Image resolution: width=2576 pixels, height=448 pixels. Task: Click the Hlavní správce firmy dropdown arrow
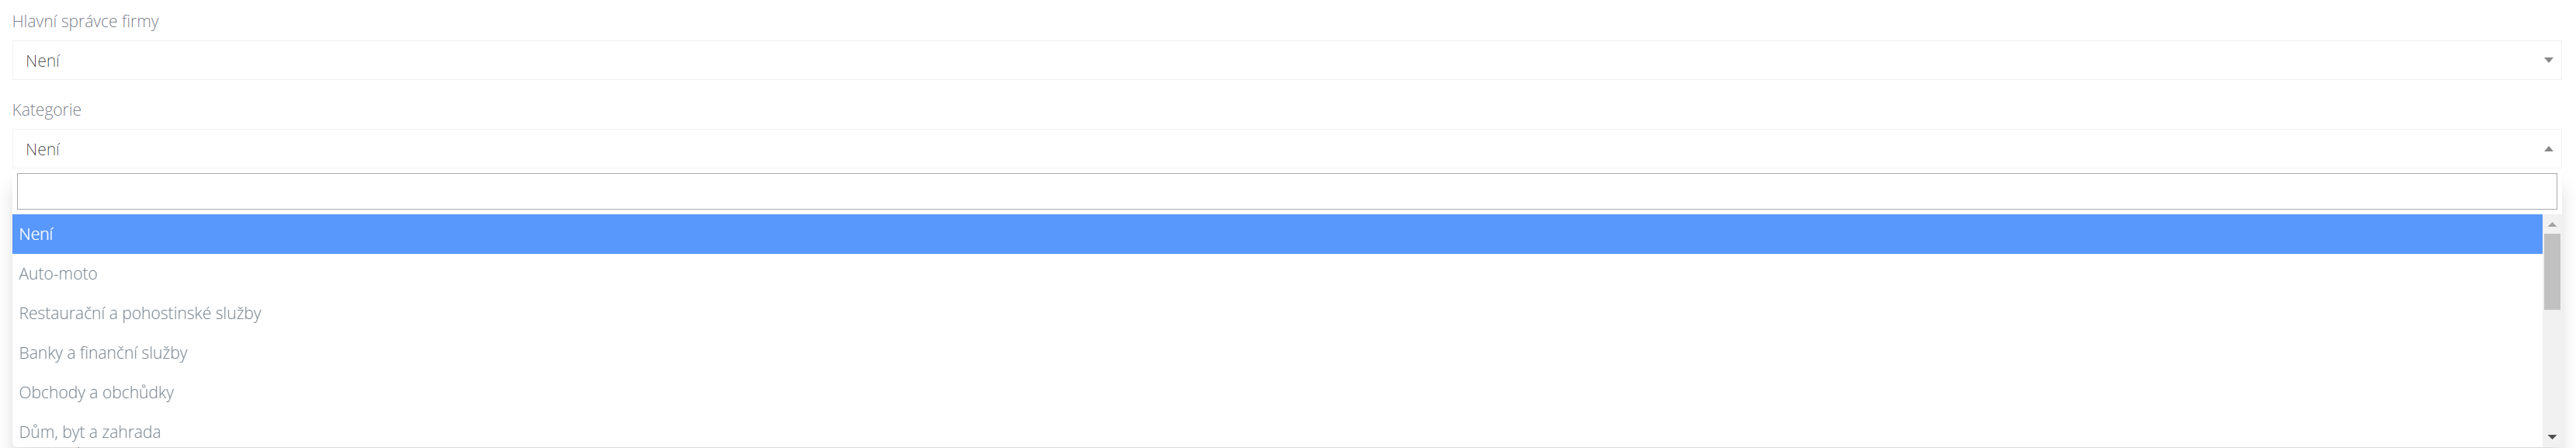click(2548, 60)
